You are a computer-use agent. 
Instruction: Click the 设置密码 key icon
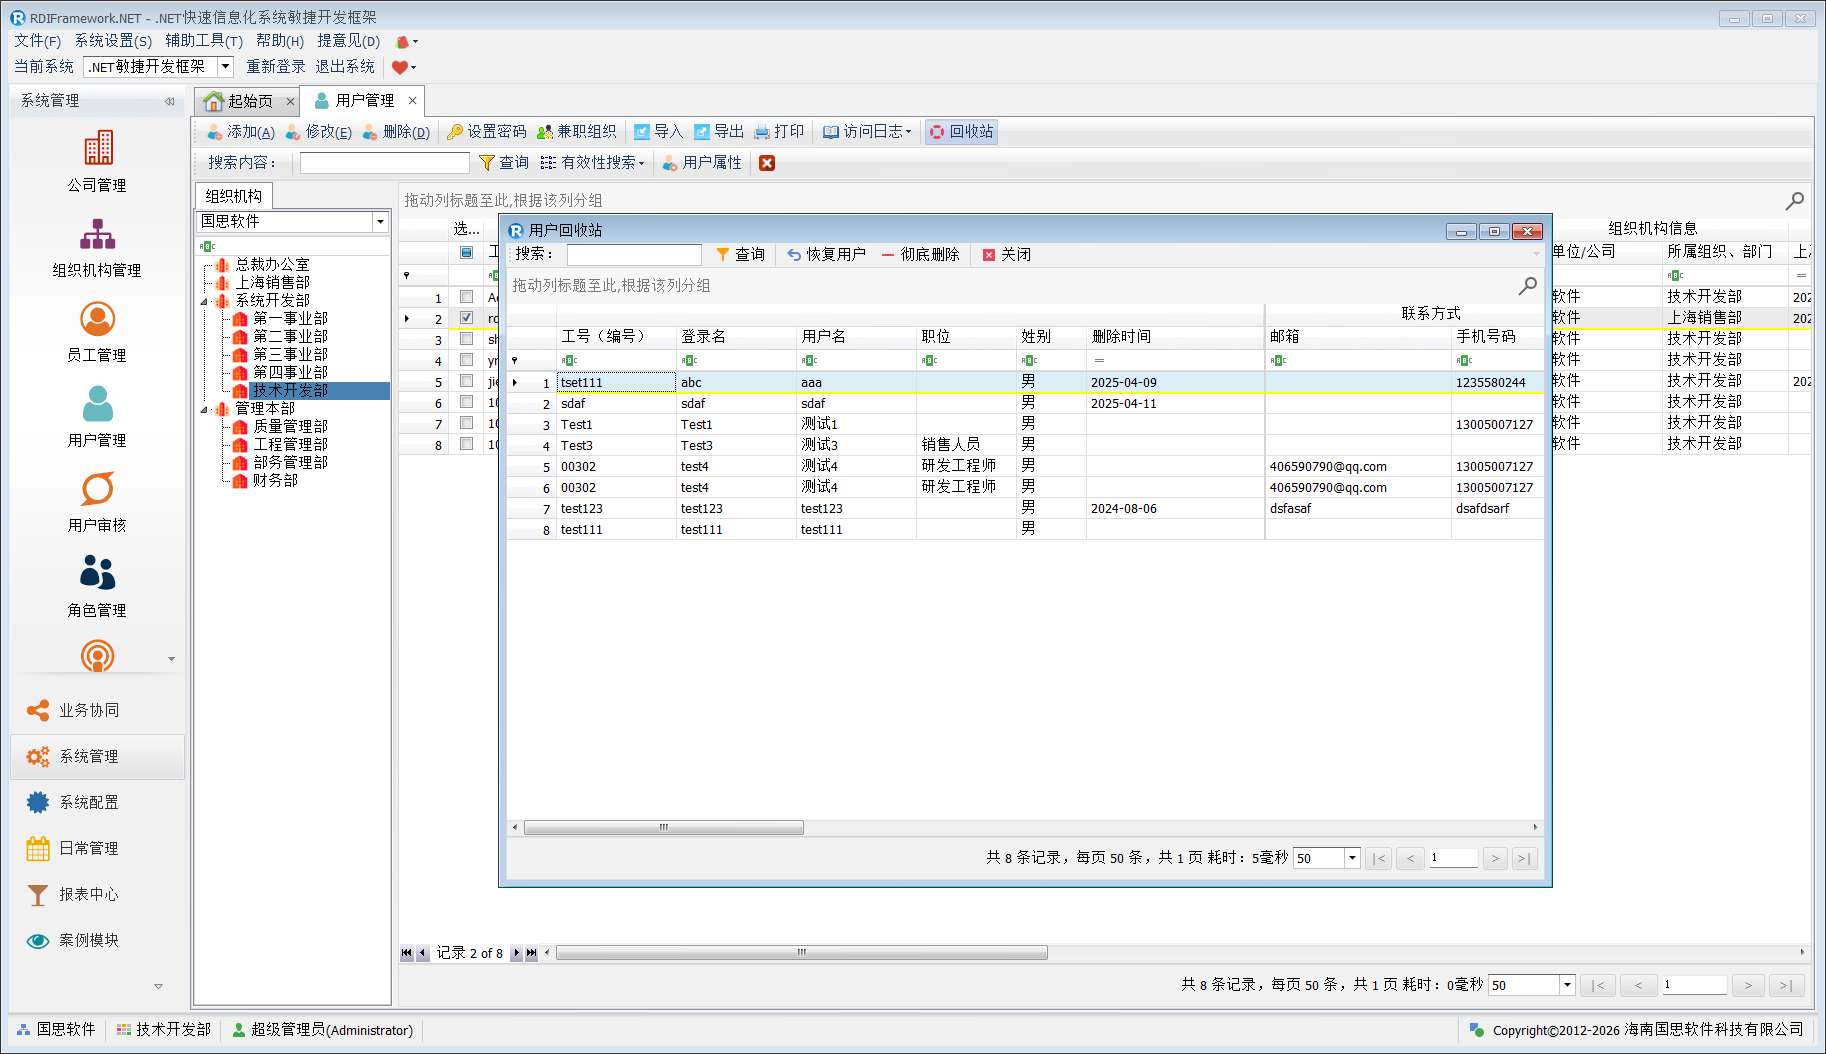tap(455, 132)
